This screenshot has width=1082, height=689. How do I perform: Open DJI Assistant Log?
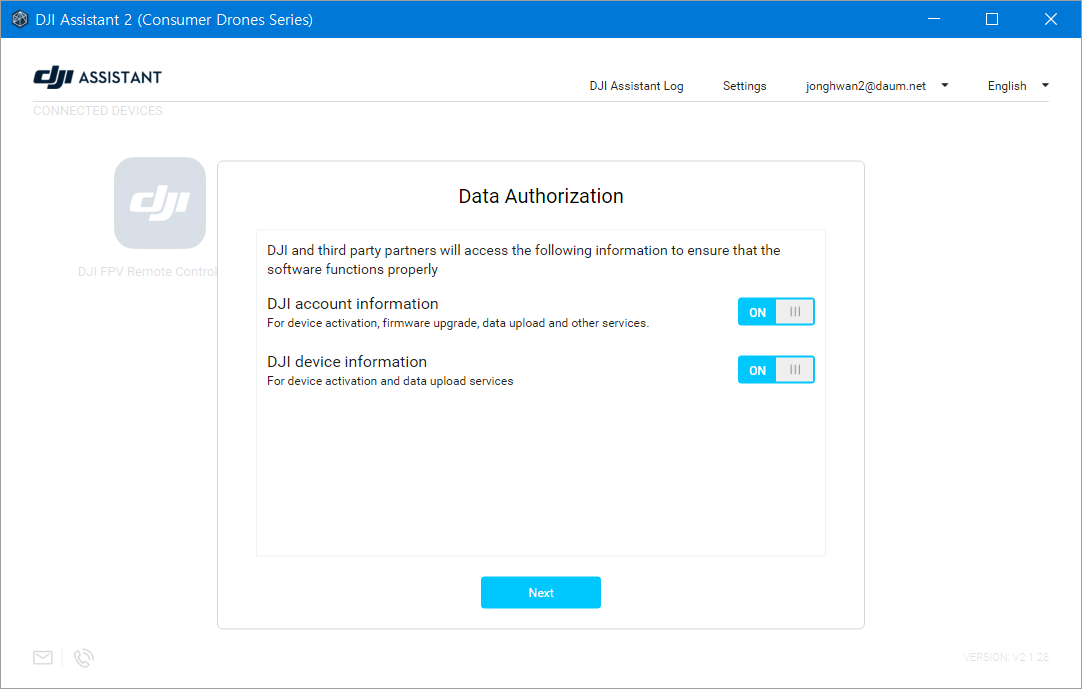pos(636,86)
